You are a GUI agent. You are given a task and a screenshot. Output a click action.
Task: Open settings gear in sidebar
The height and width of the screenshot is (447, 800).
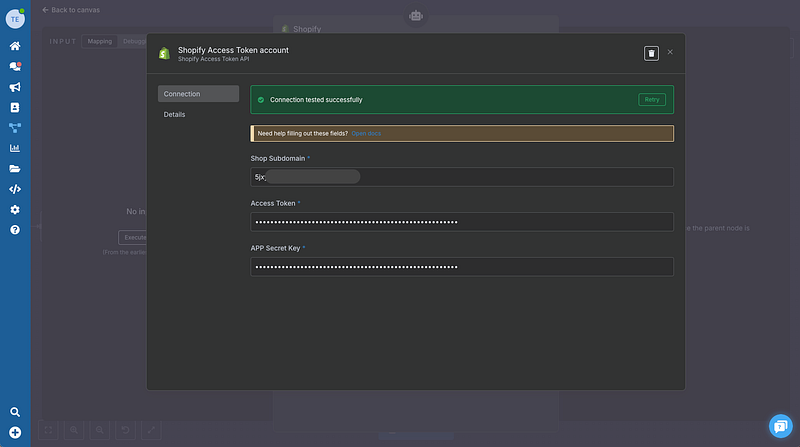pos(15,210)
